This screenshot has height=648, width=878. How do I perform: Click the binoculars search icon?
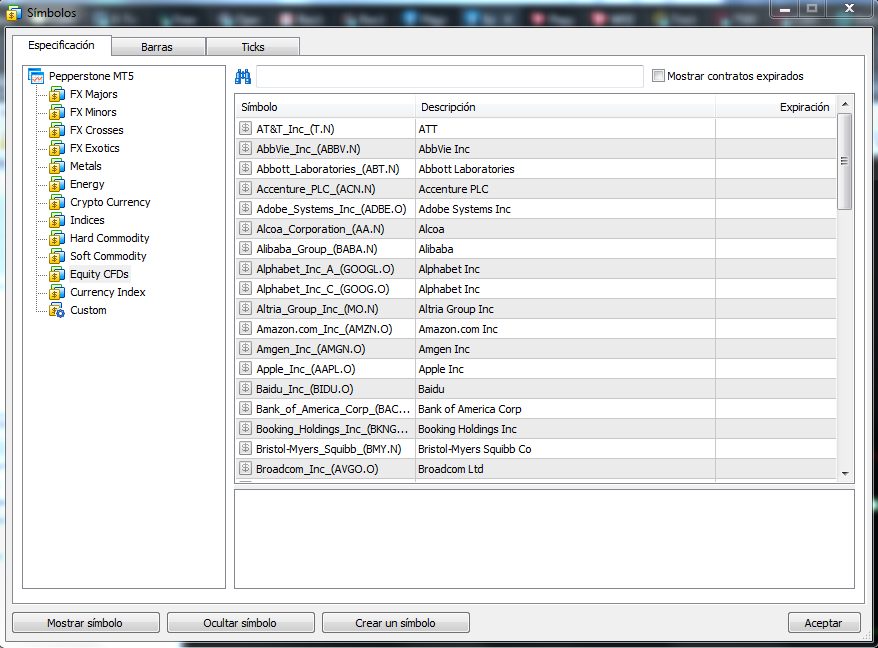243,76
